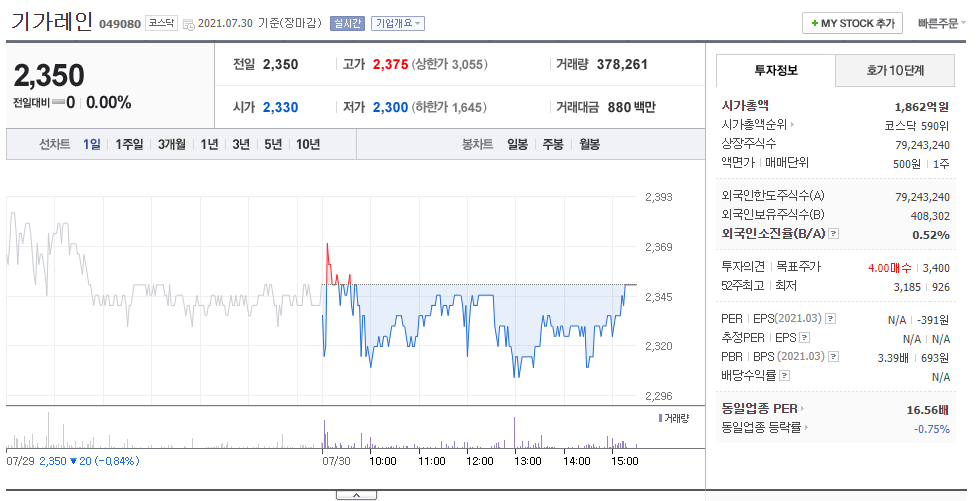This screenshot has height=501, width=977.
Task: Click the 동일업종 PER value 16.56배
Action: pyautogui.click(x=928, y=410)
